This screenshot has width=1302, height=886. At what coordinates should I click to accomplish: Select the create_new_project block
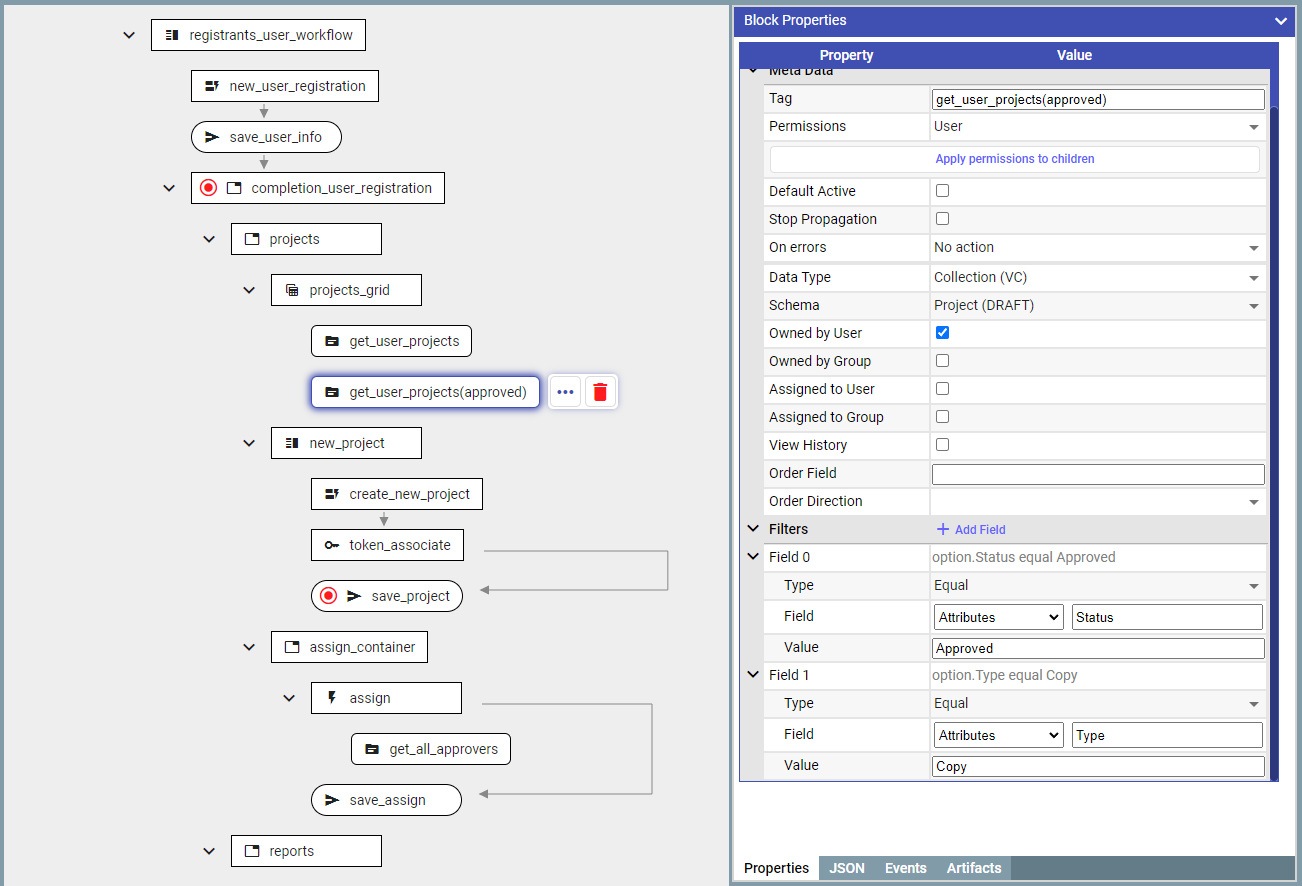tap(397, 494)
